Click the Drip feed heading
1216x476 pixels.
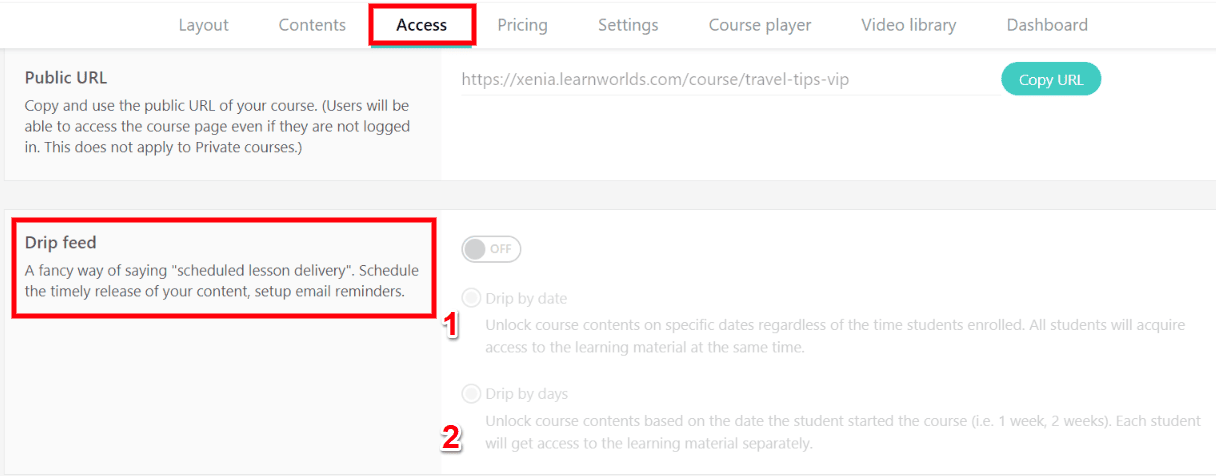coord(60,242)
